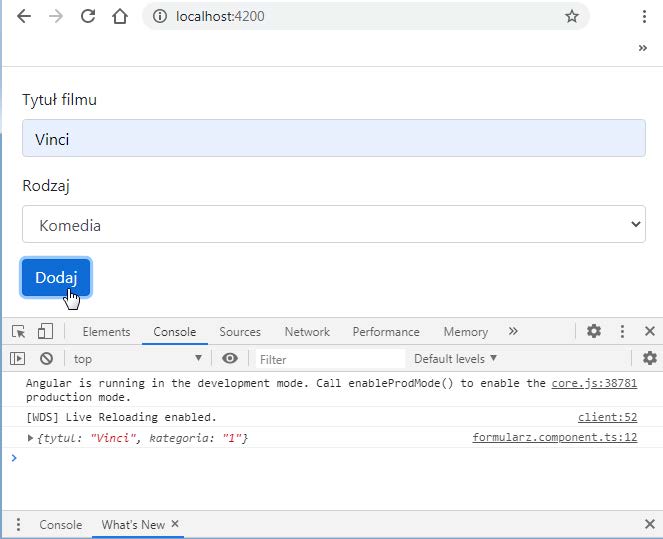
Task: Toggle the device toolbar icon
Action: coord(45,332)
